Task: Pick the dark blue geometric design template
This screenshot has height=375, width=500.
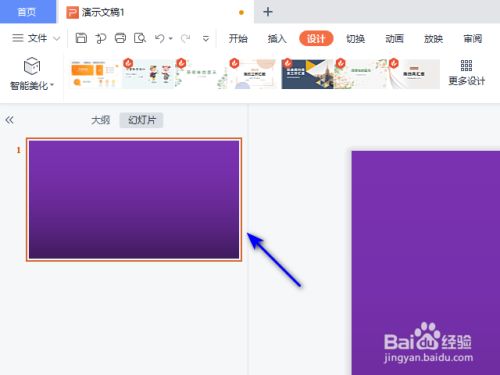Action: [x=307, y=74]
